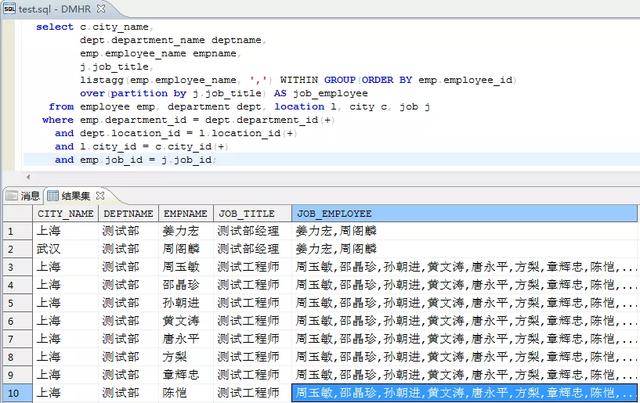
Task: Place cursor on the from employee emp line
Action: 239,107
